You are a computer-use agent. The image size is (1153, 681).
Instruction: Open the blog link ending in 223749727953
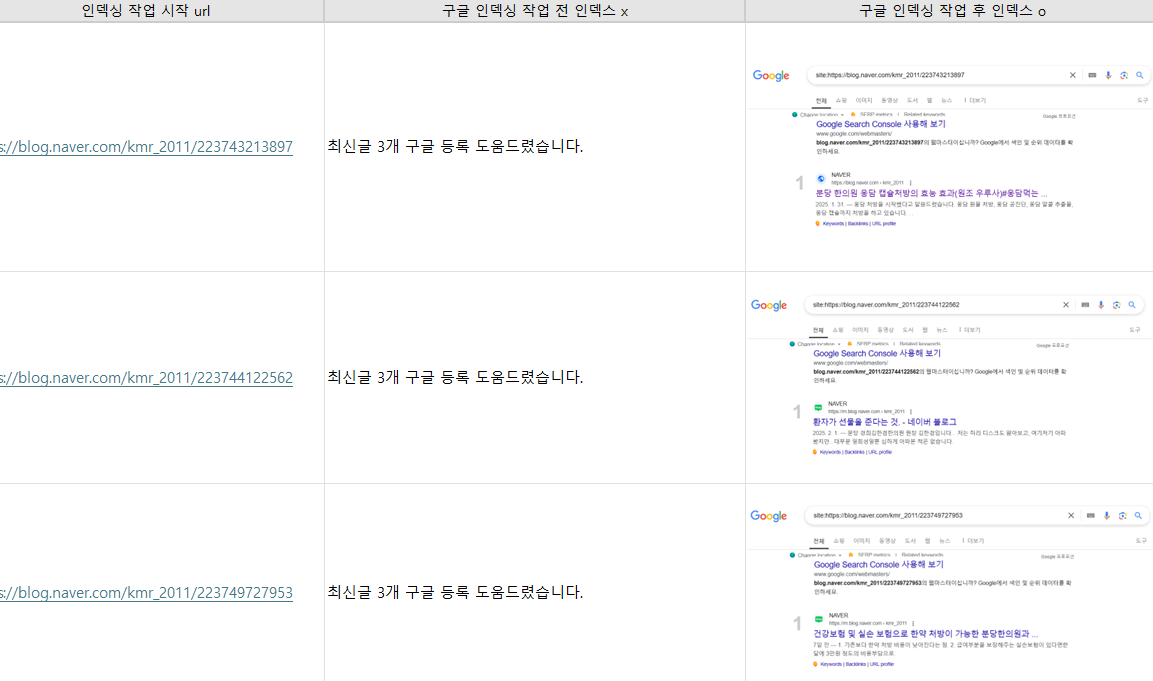(x=146, y=593)
